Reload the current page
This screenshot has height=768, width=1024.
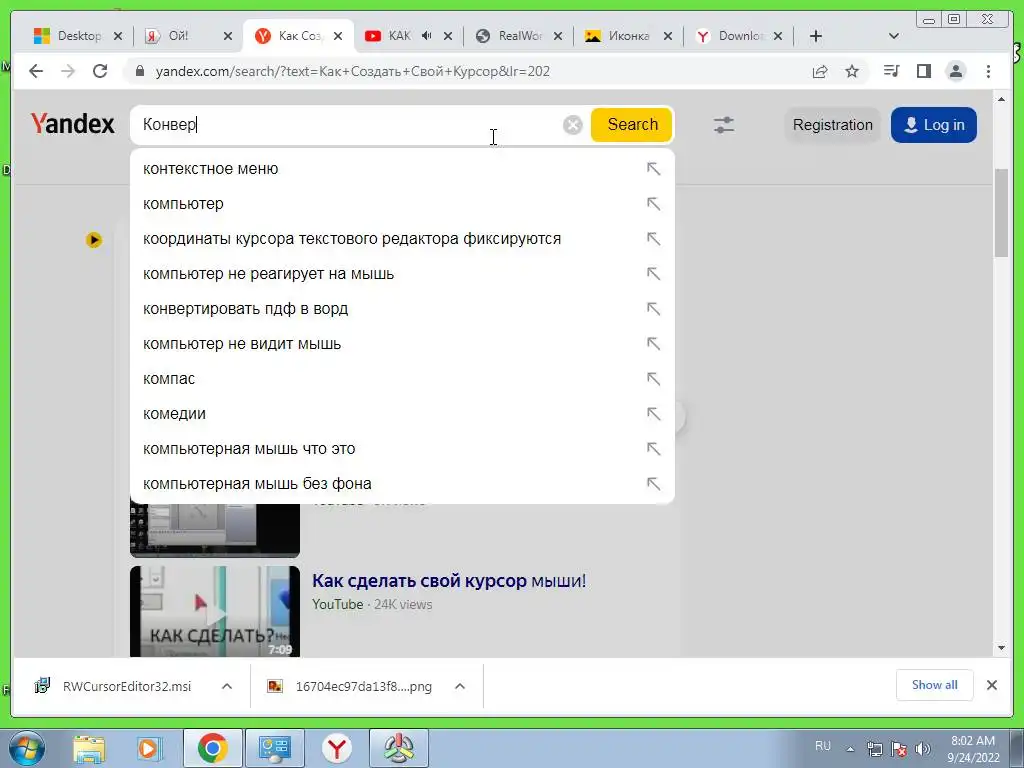(x=100, y=71)
